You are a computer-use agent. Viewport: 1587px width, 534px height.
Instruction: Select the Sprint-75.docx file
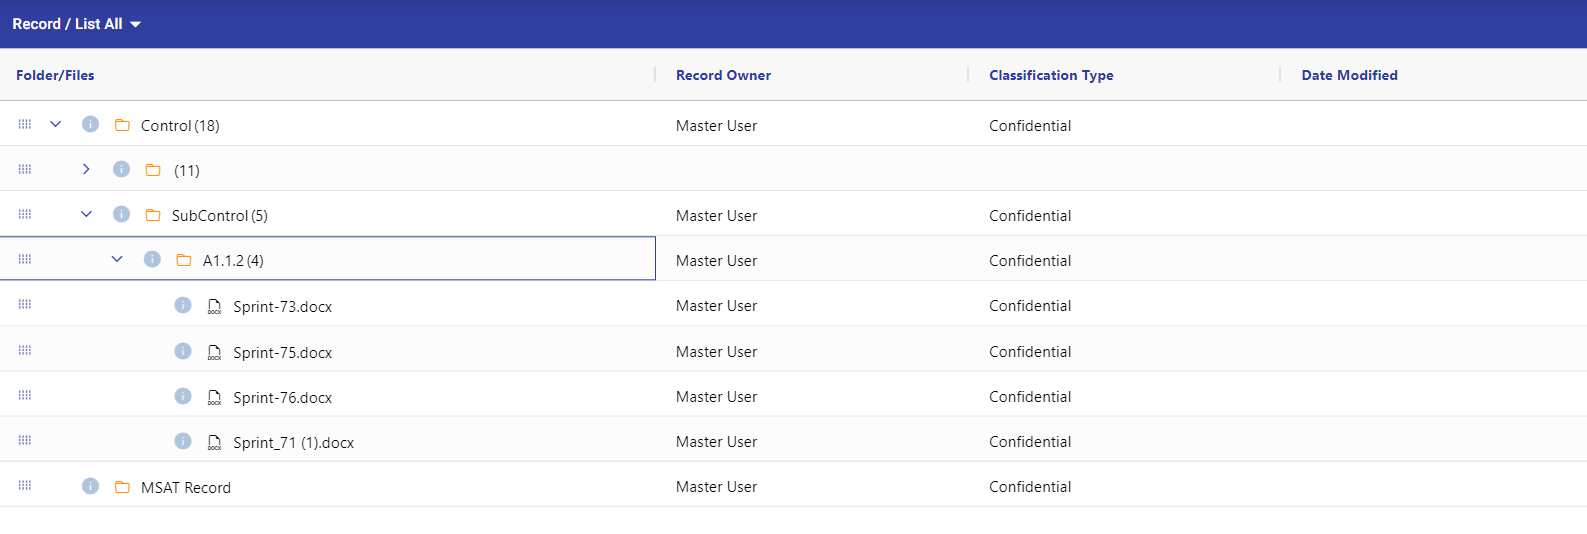click(x=282, y=352)
